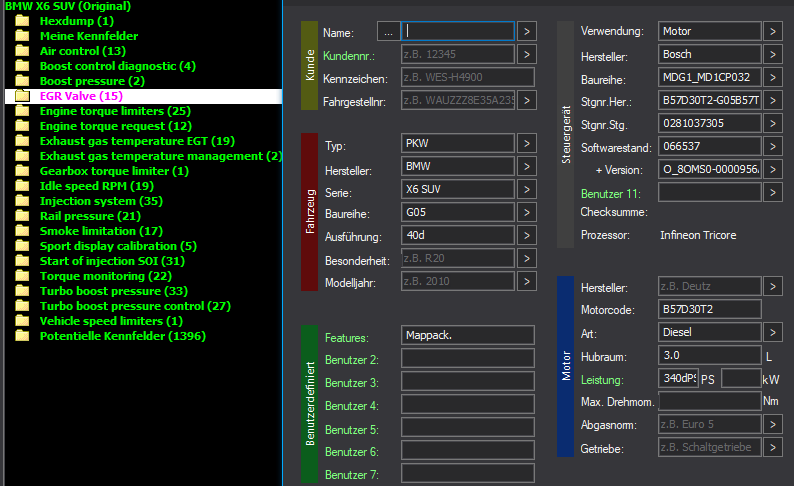Click the Leistung PS field 340dPS
The image size is (794, 486).
tap(679, 378)
